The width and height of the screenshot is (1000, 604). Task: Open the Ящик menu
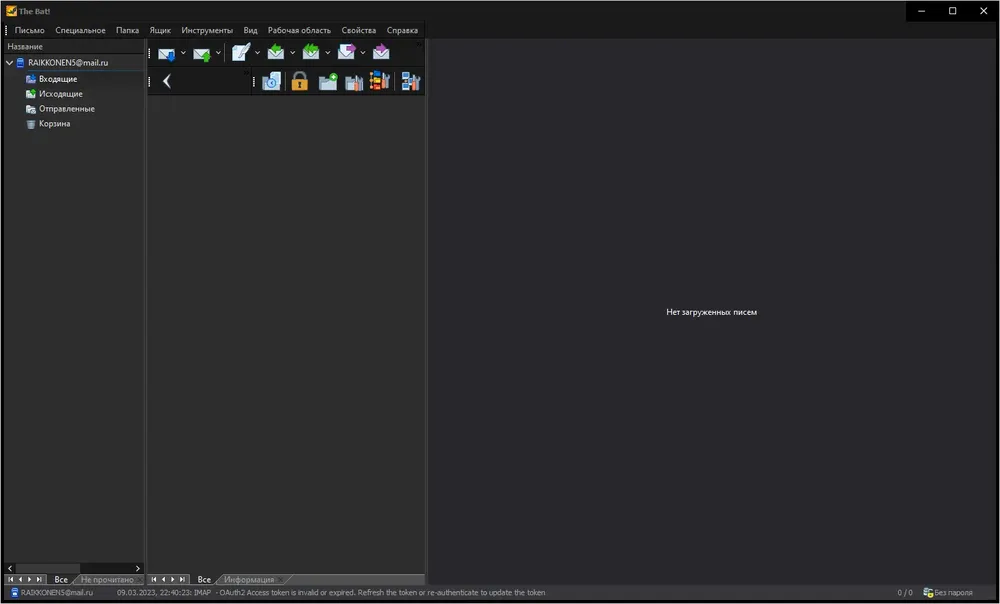pyautogui.click(x=160, y=30)
